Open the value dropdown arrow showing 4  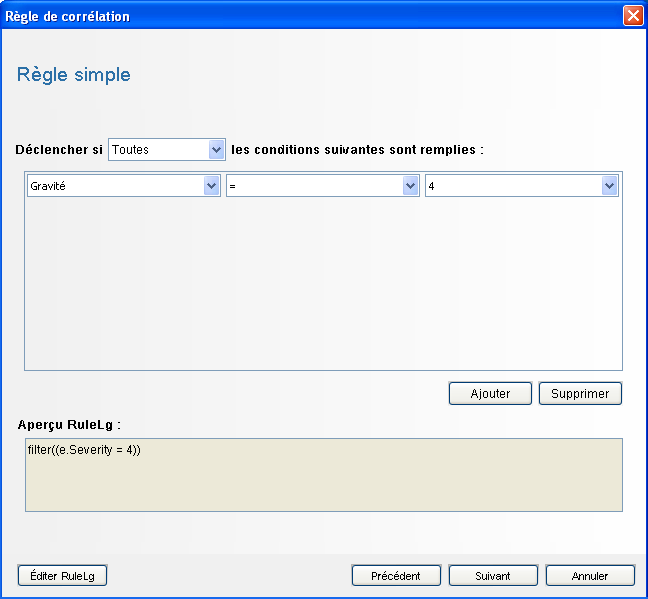tap(609, 186)
